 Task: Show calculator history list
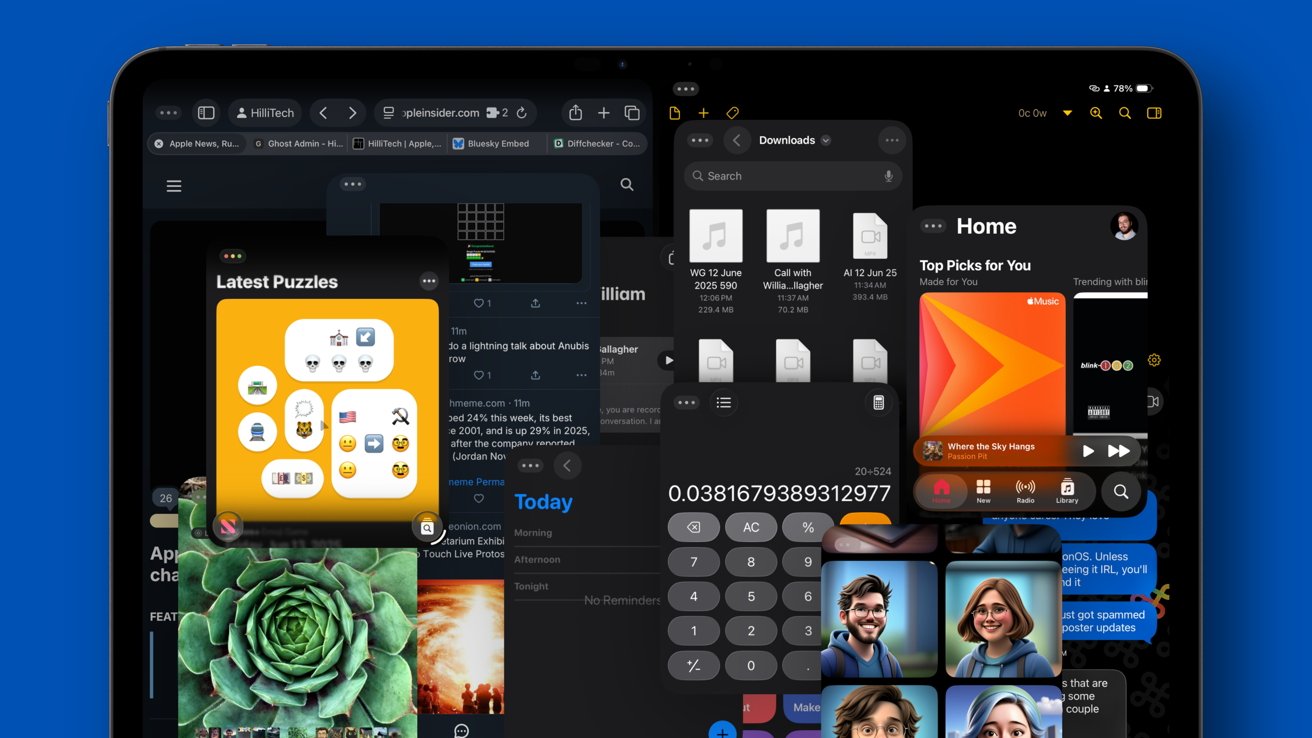point(724,402)
